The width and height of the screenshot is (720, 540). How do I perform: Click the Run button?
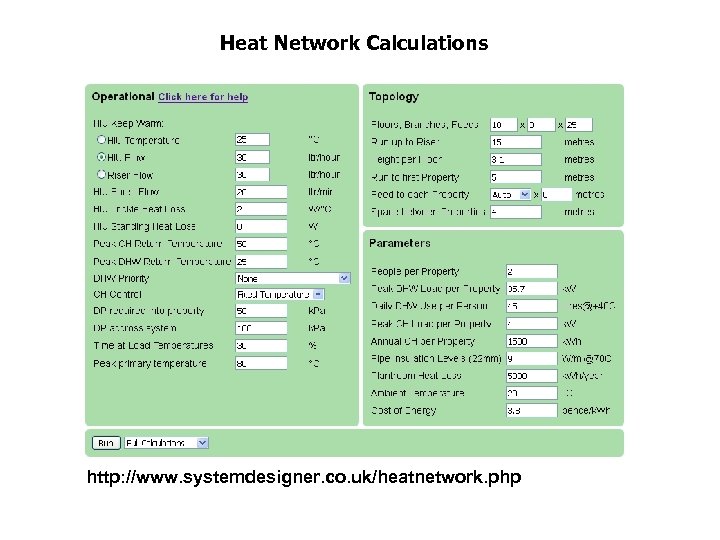(x=106, y=443)
